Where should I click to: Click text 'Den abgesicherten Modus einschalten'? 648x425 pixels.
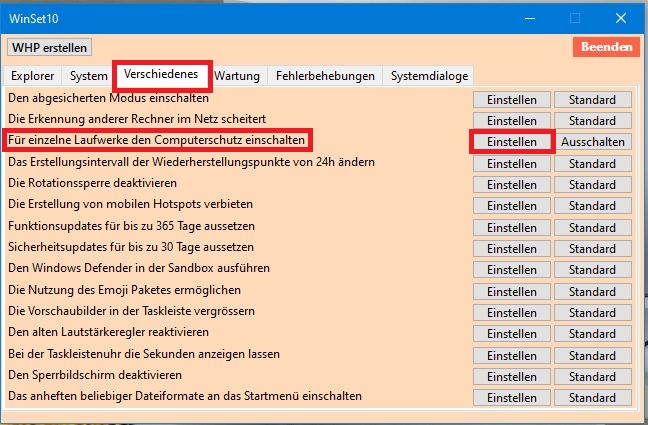pos(108,98)
